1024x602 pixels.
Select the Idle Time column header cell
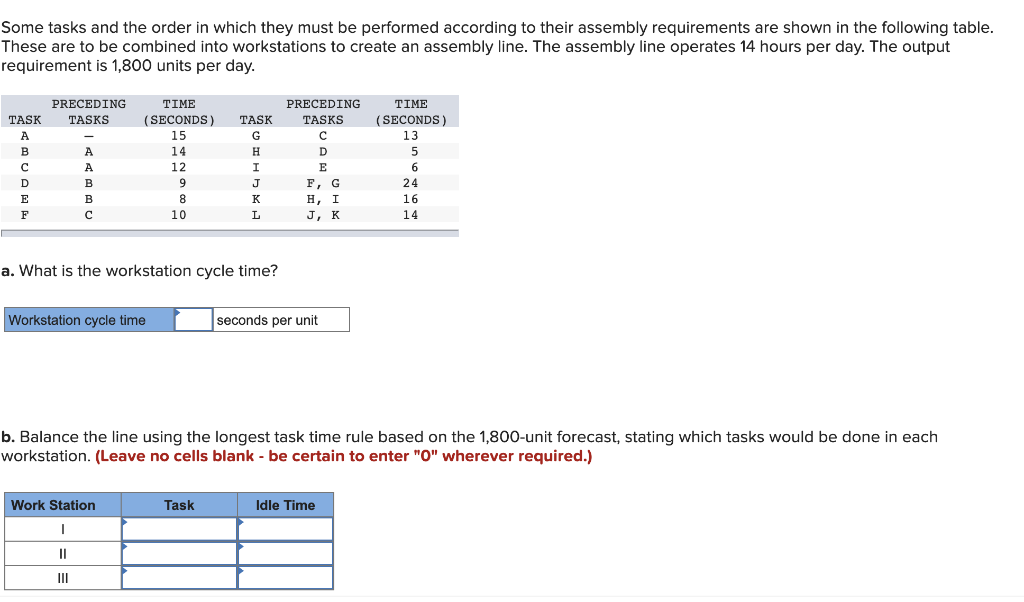pyautogui.click(x=285, y=504)
